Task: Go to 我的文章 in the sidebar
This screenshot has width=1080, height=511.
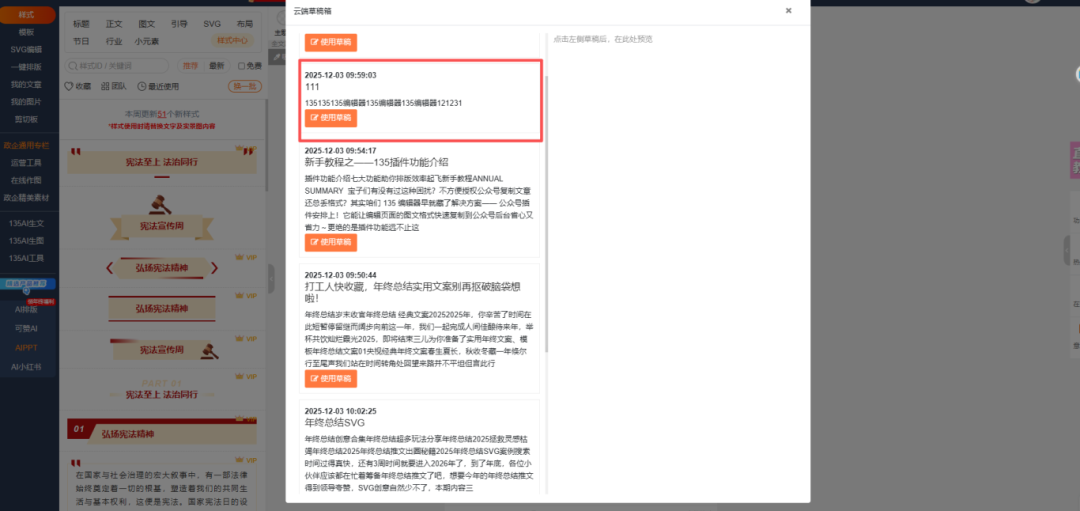Action: [28, 84]
